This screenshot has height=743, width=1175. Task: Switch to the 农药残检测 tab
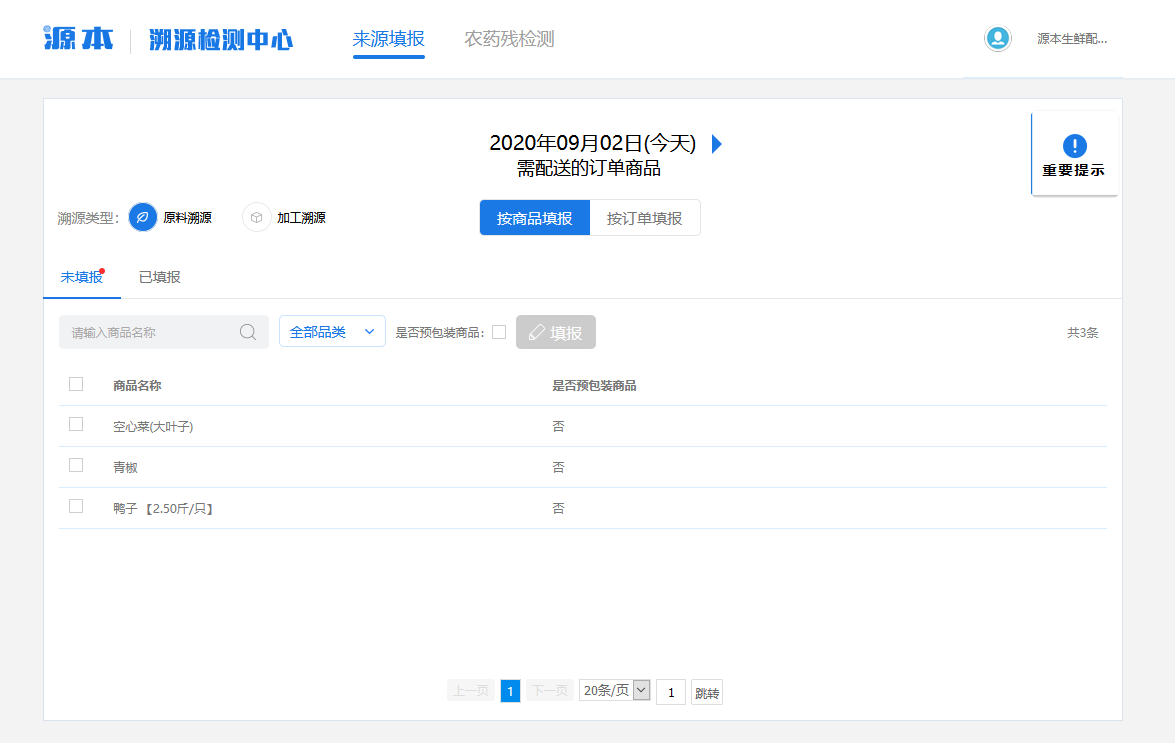coord(507,39)
